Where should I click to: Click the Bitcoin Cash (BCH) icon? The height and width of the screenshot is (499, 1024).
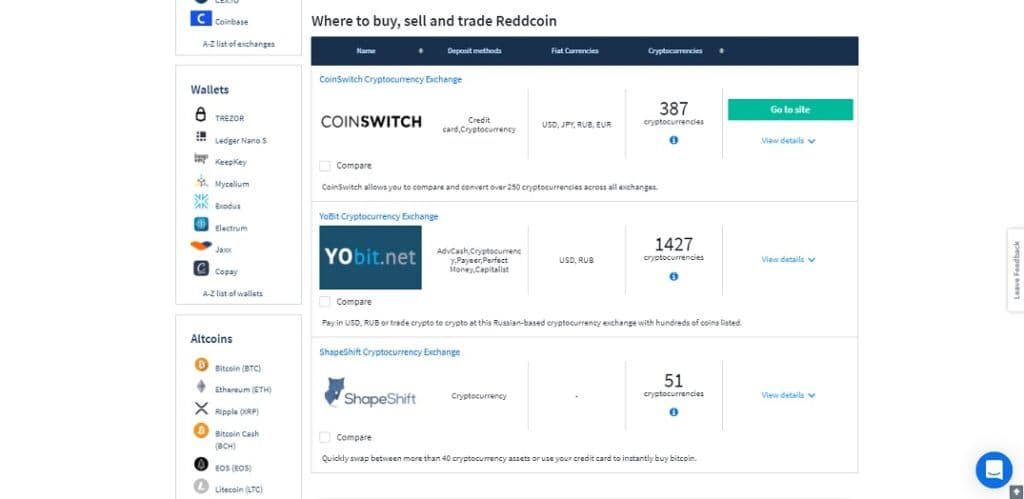click(x=201, y=430)
